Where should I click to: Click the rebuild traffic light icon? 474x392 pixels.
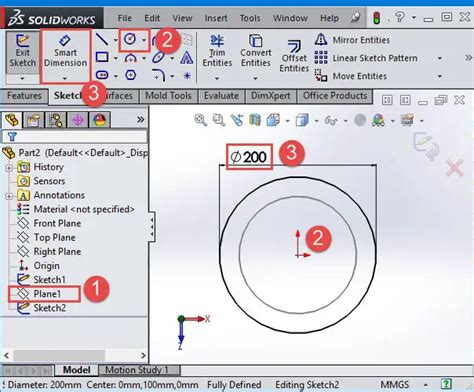tap(377, 18)
